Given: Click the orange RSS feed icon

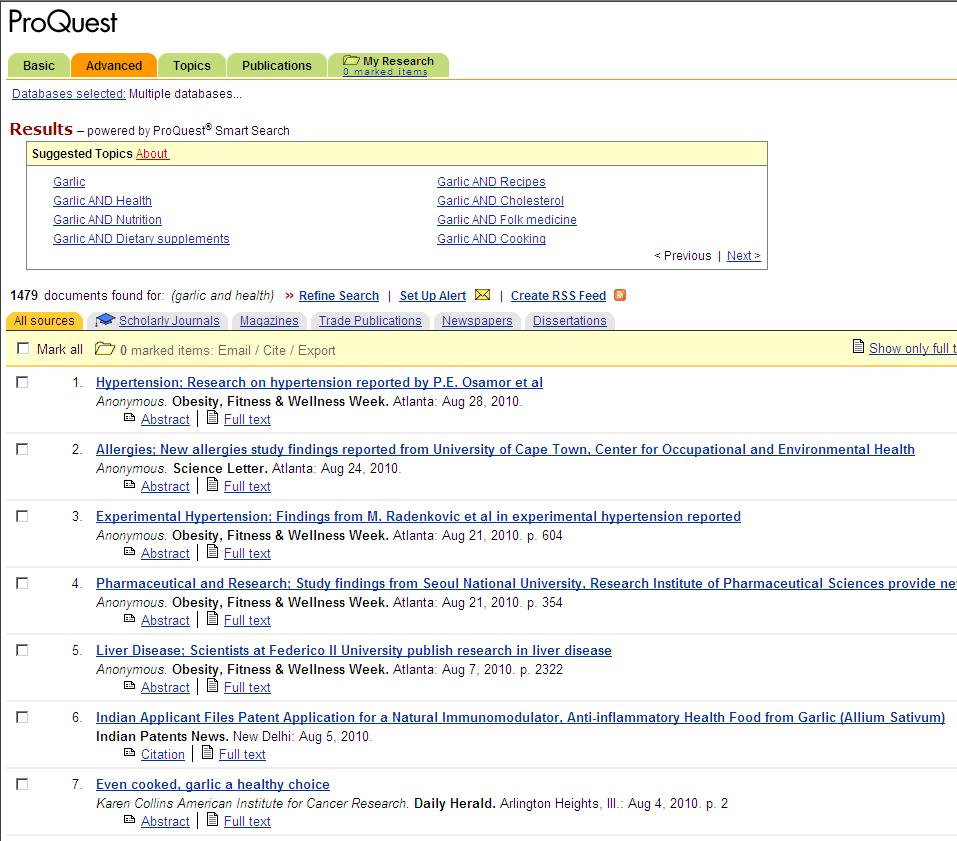Looking at the screenshot, I should pyautogui.click(x=619, y=295).
